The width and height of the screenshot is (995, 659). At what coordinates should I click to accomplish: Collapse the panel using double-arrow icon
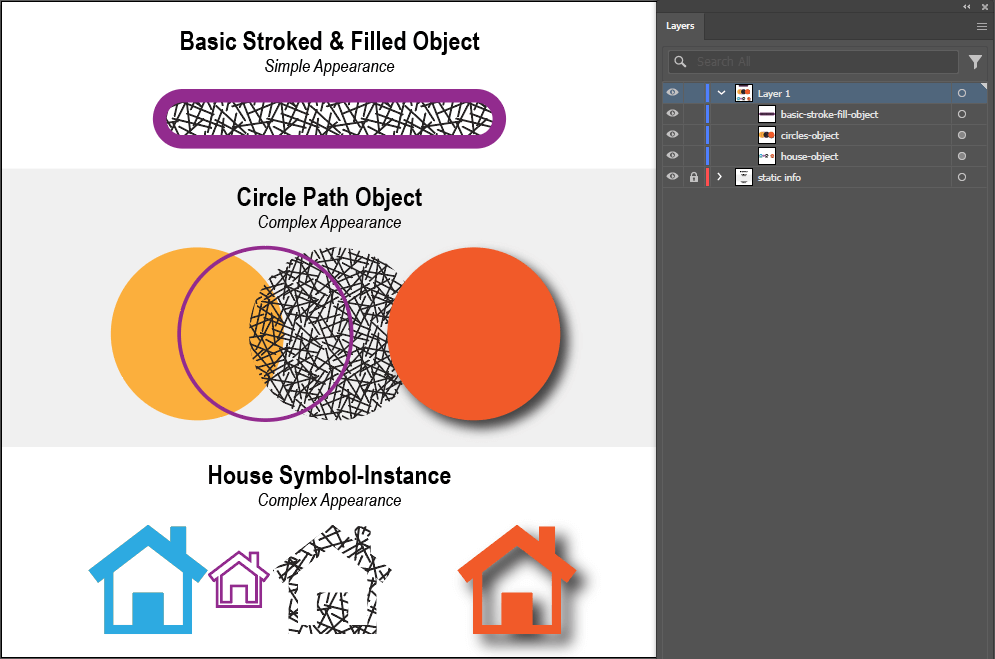click(x=966, y=6)
